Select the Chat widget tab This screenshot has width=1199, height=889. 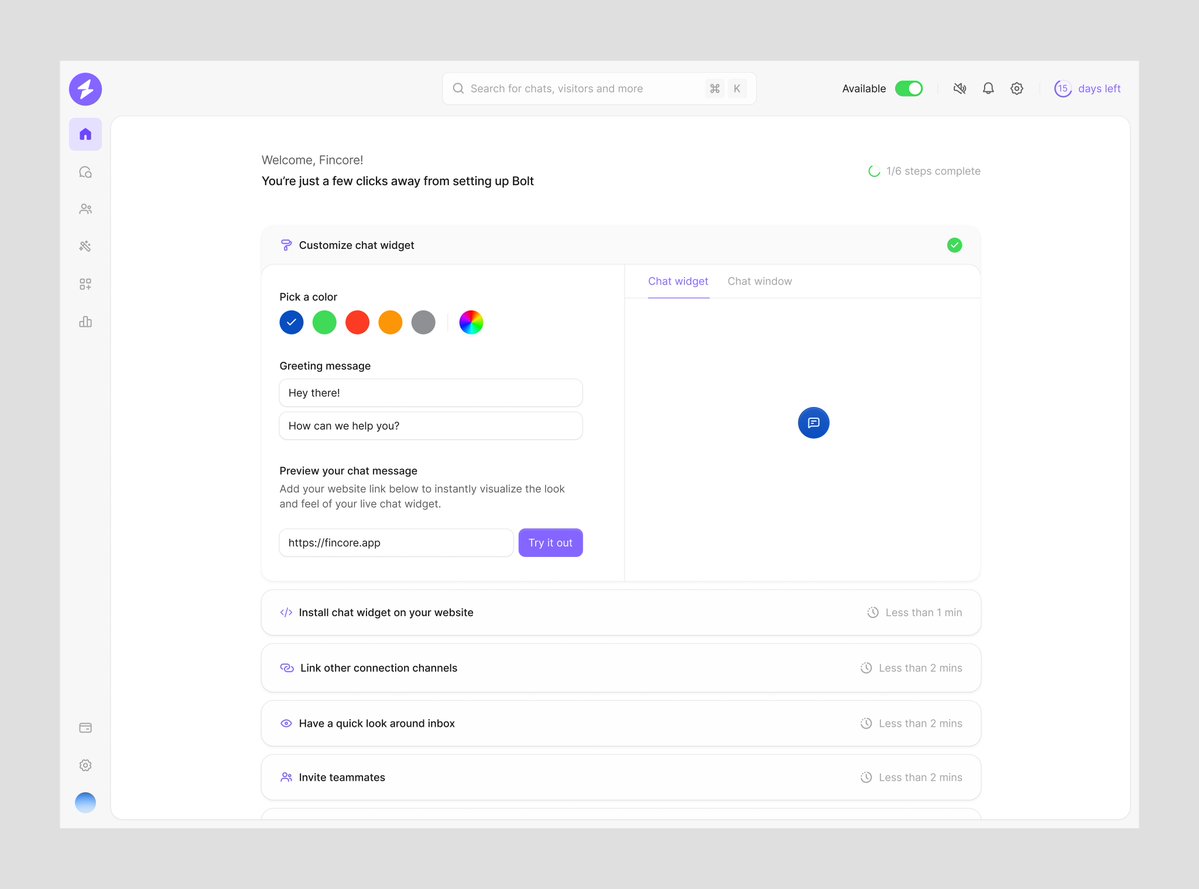click(678, 281)
